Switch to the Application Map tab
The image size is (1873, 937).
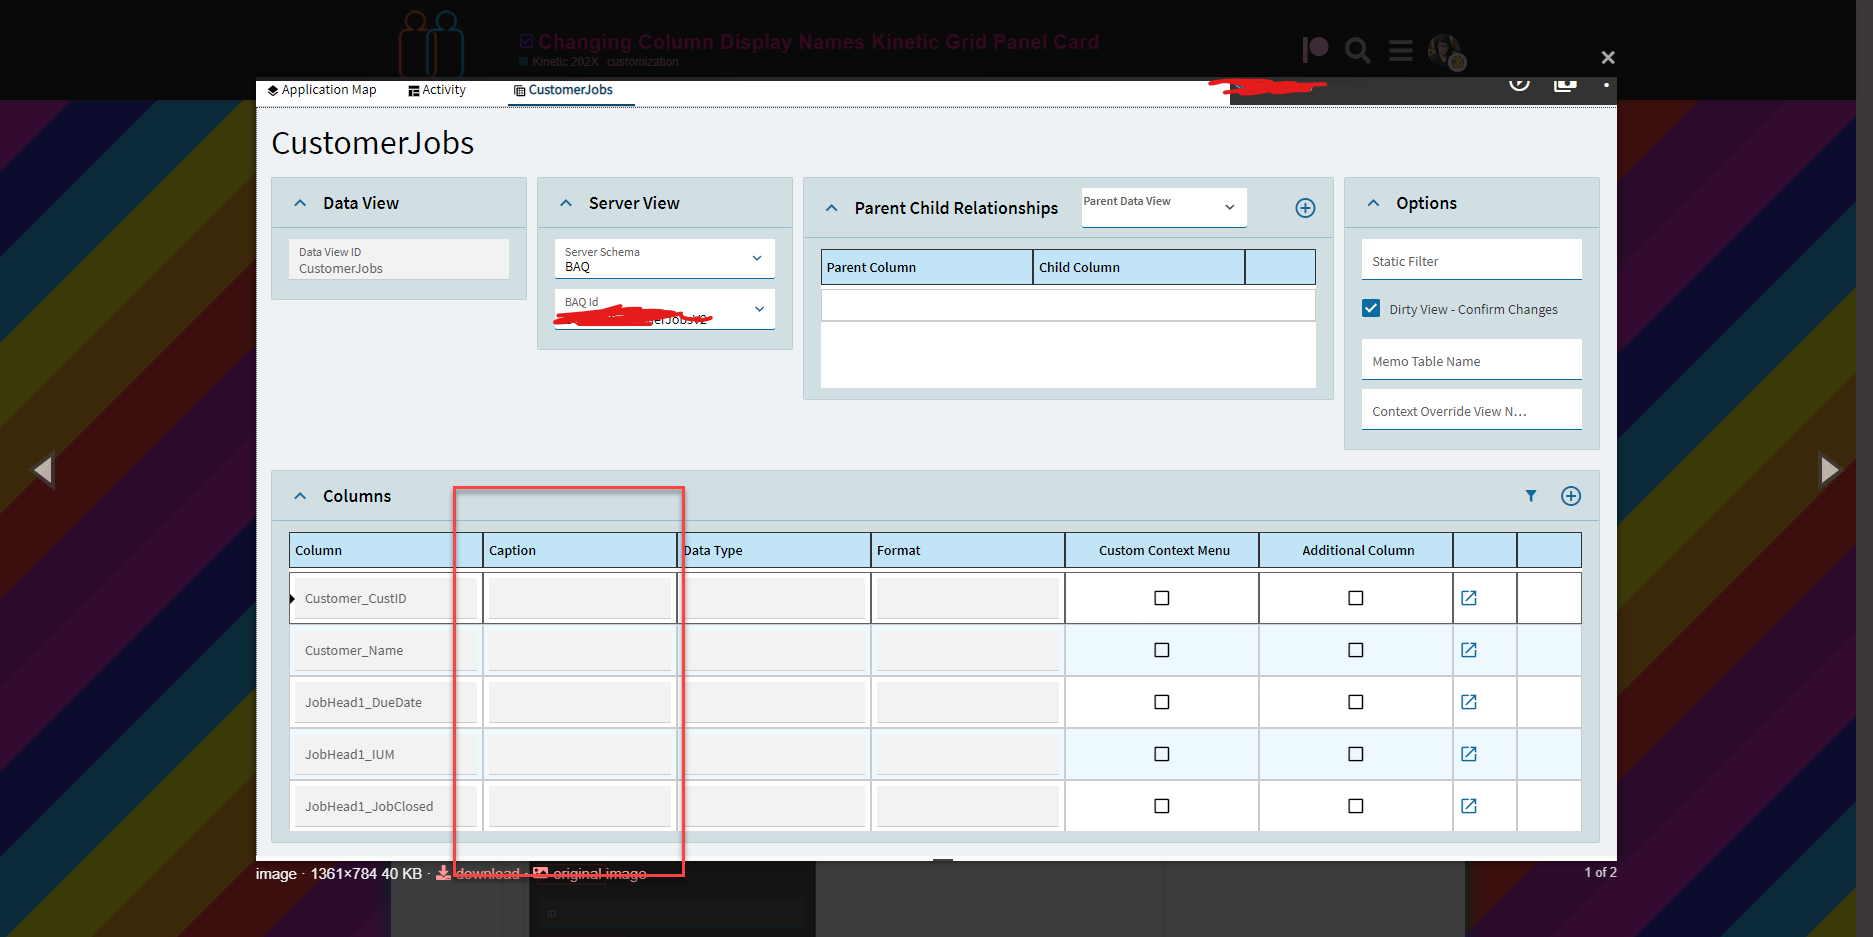[322, 90]
